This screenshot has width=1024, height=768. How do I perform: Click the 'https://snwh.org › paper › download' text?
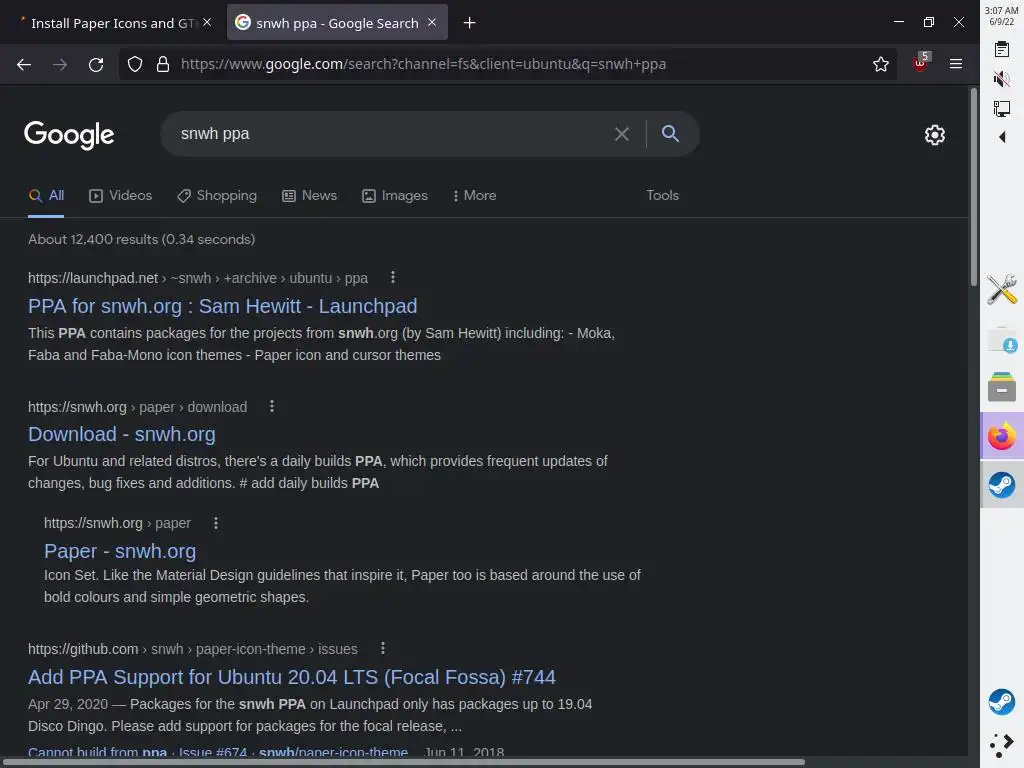point(138,407)
